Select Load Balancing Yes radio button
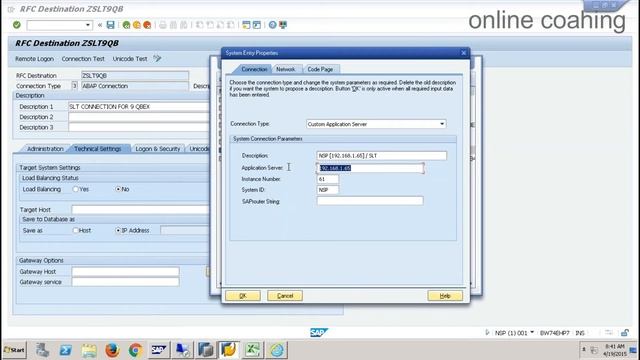The width and height of the screenshot is (640, 360). point(76,189)
